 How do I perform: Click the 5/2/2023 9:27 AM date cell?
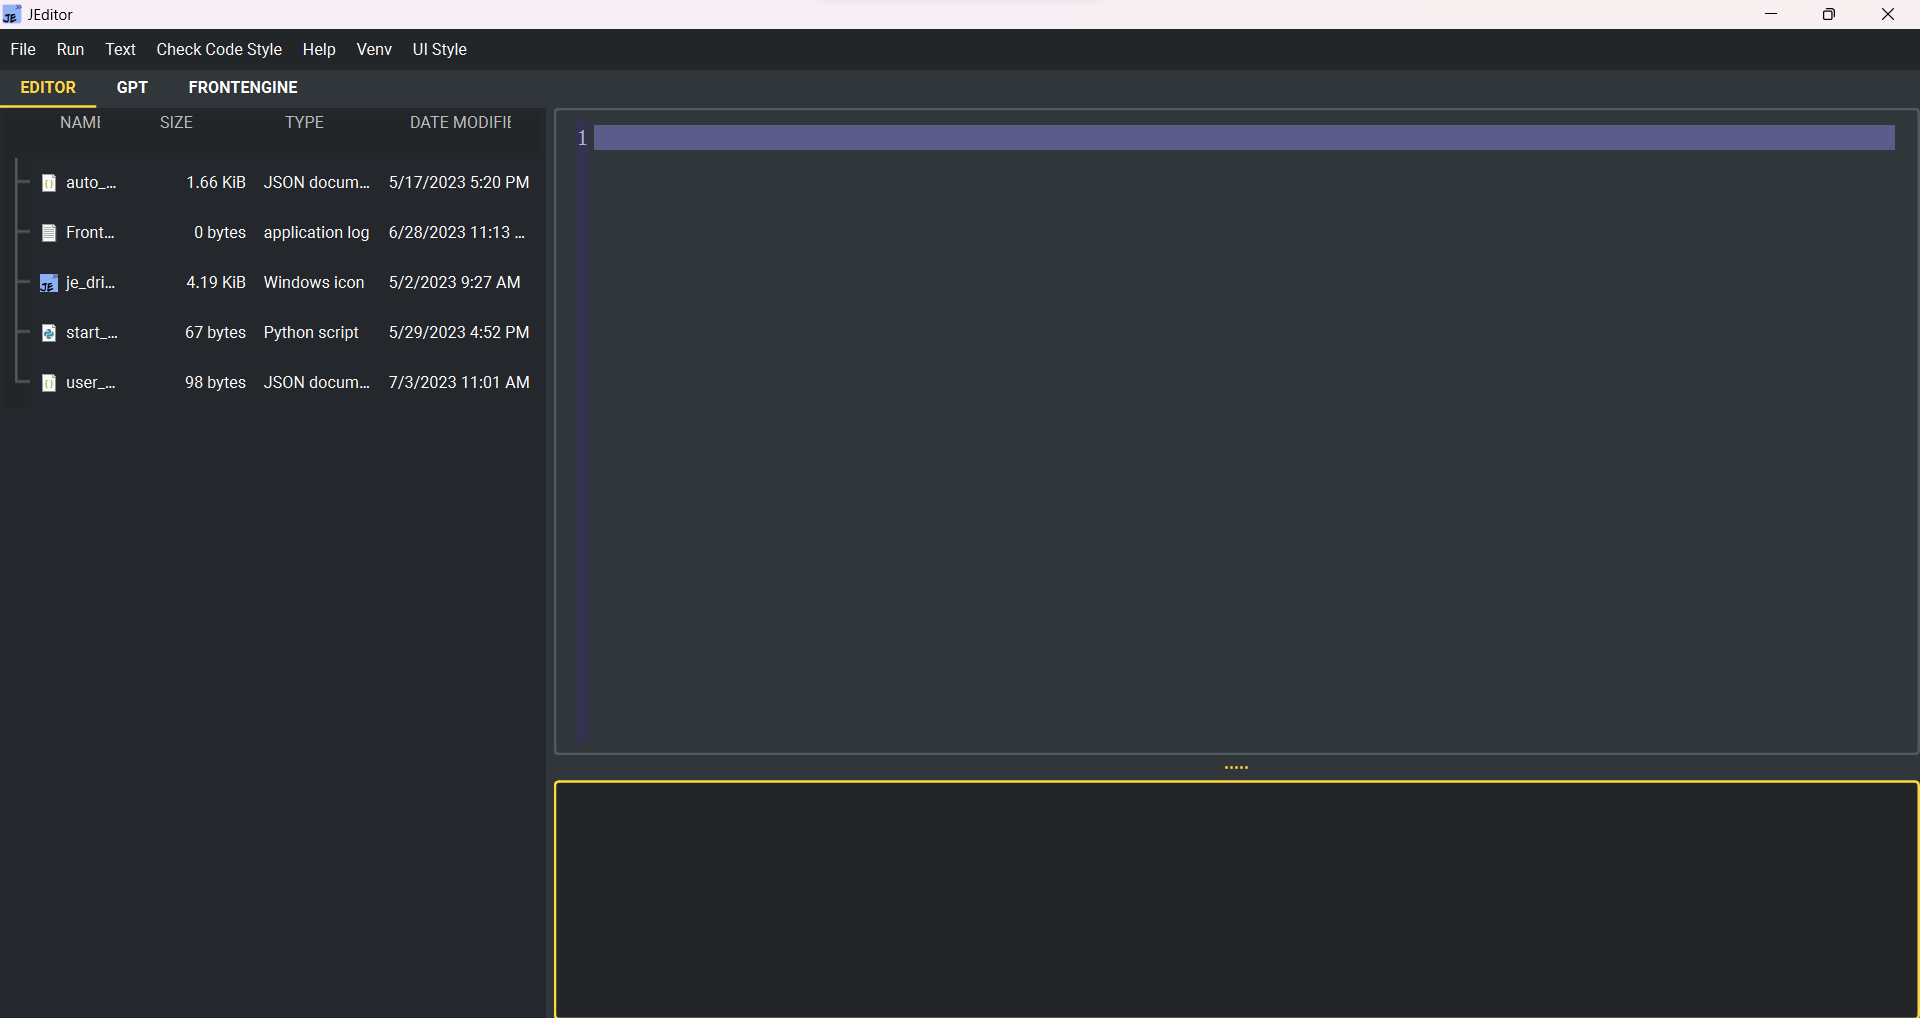point(454,282)
